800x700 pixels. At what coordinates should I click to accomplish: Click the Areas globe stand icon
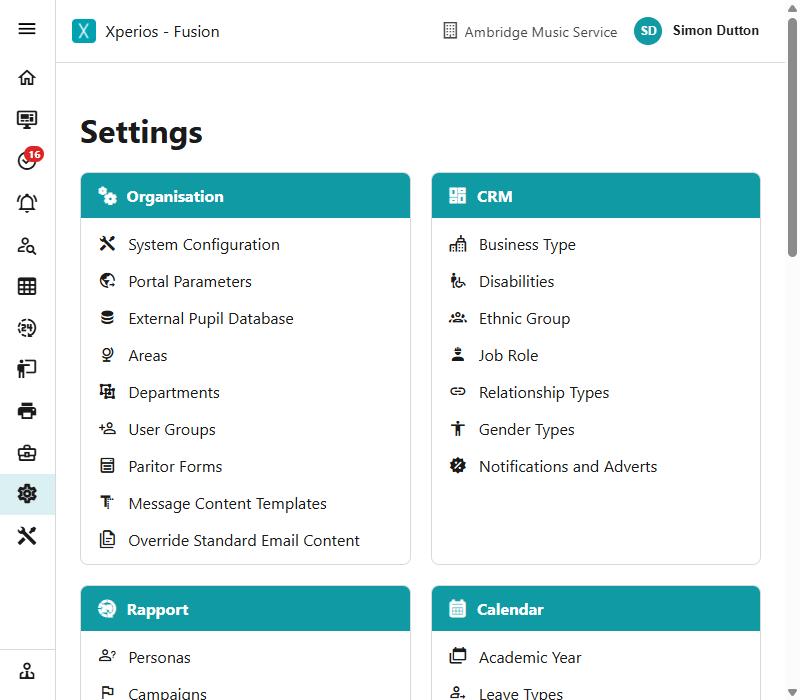click(x=107, y=355)
